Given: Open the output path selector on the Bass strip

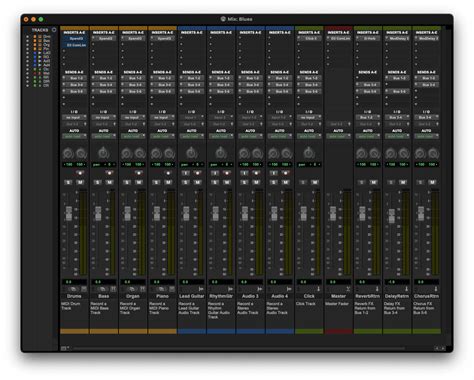Looking at the screenshot, I should 104,124.
